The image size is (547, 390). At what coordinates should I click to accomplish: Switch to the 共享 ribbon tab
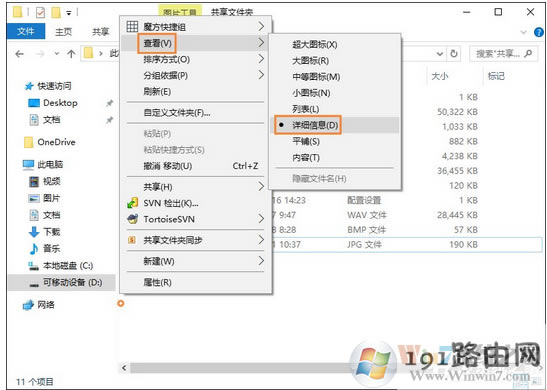click(100, 32)
